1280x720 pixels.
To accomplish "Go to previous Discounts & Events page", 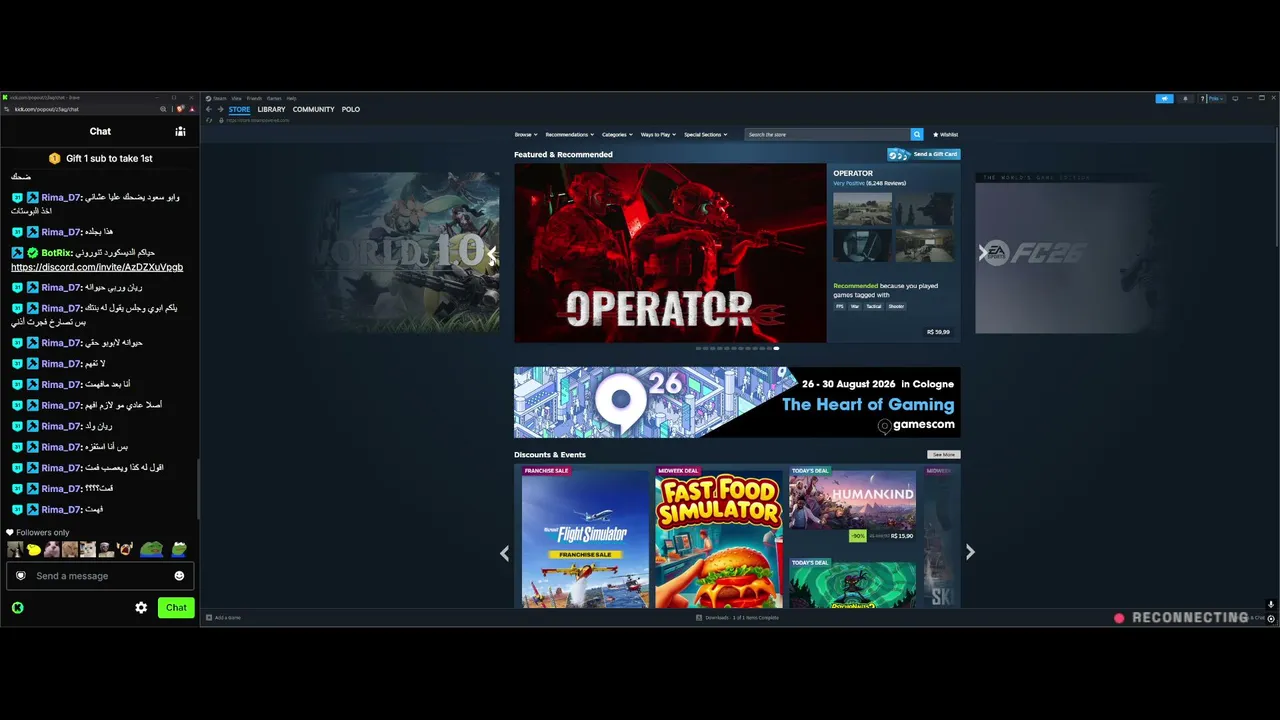I will click(x=504, y=552).
